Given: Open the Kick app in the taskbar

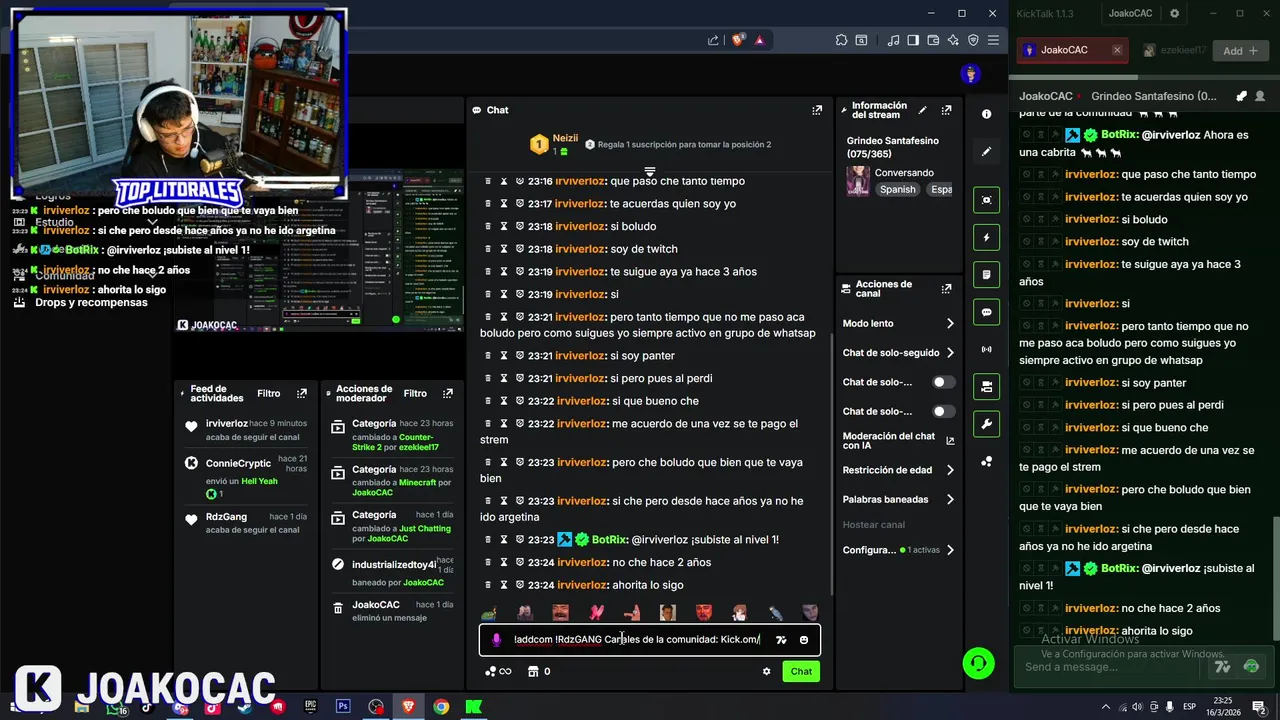Looking at the screenshot, I should pyautogui.click(x=474, y=707).
